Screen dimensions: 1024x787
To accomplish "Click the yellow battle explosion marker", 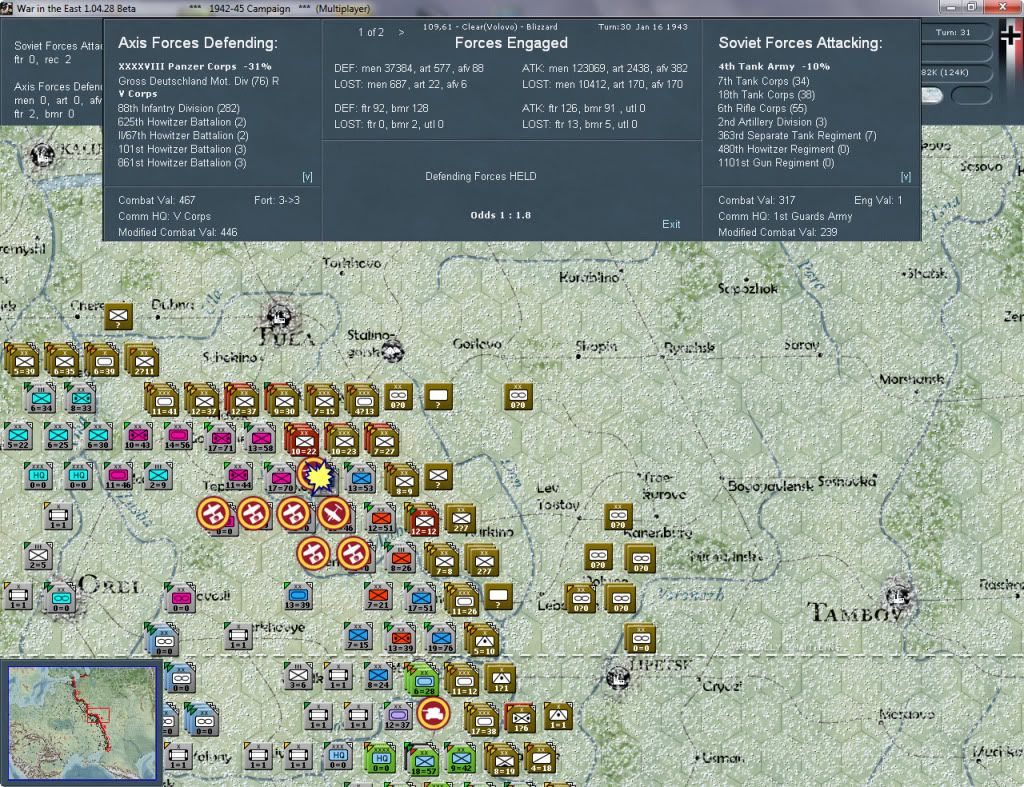I will pos(318,475).
